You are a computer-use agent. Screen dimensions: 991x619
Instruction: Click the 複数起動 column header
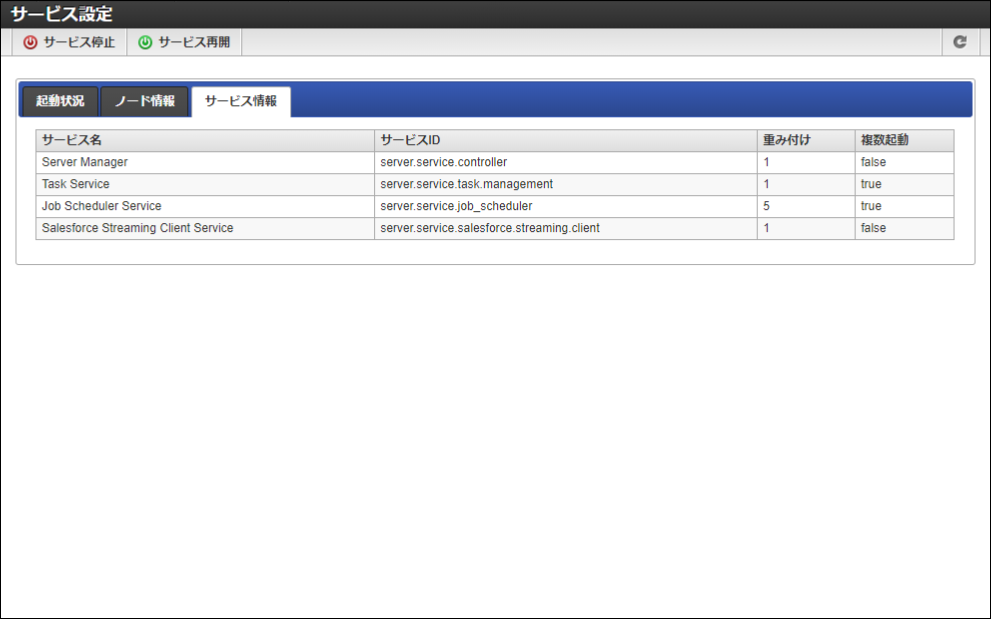[x=904, y=140]
